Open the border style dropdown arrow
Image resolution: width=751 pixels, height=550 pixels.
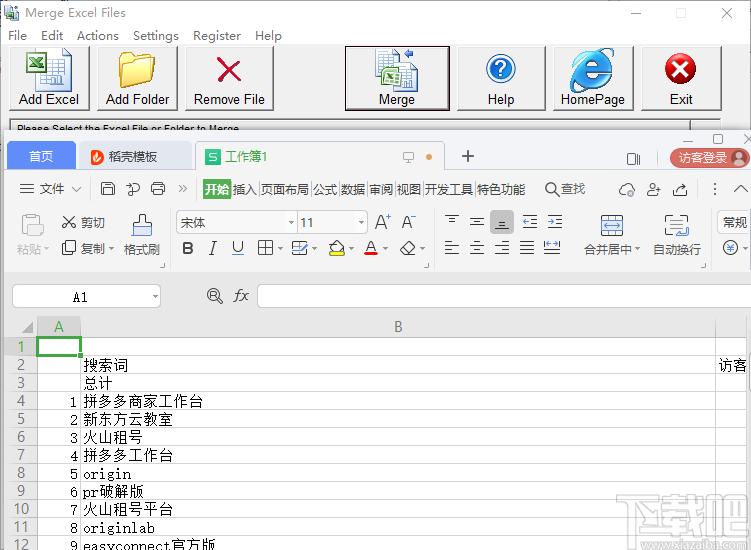[280, 249]
